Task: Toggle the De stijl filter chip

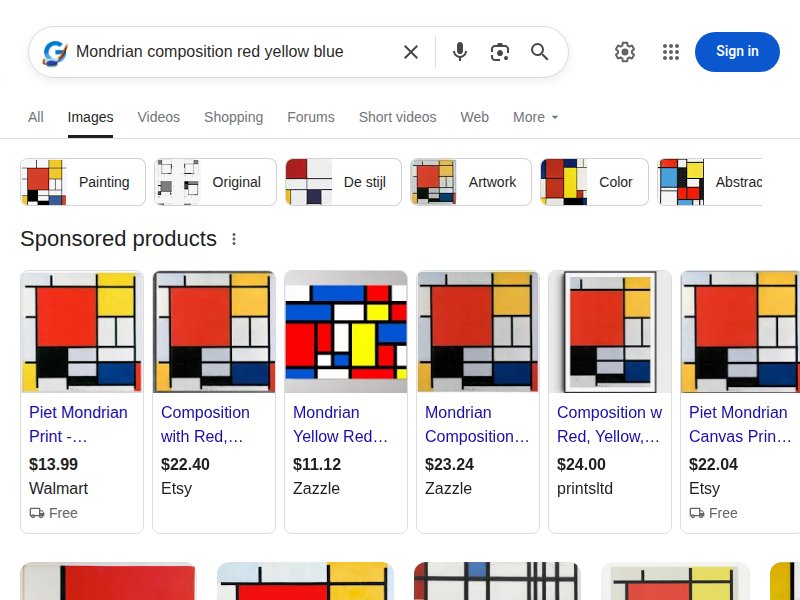Action: (343, 182)
